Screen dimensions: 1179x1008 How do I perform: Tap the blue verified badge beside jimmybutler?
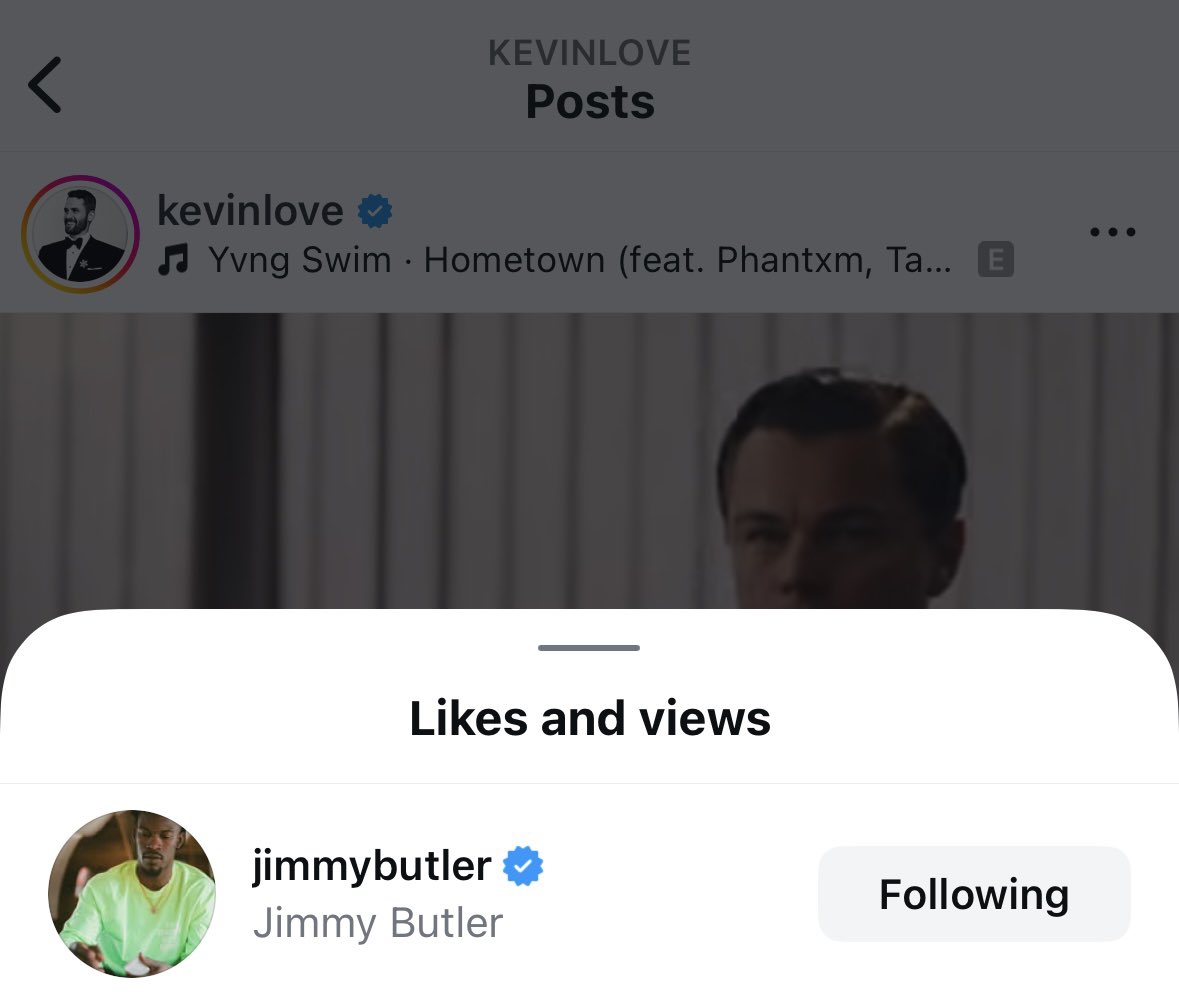(x=522, y=866)
